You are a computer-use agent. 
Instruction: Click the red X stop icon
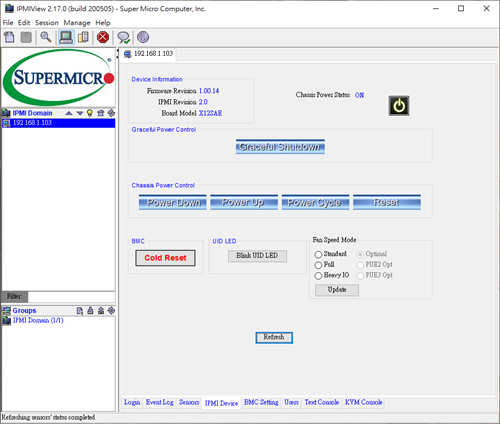[103, 37]
